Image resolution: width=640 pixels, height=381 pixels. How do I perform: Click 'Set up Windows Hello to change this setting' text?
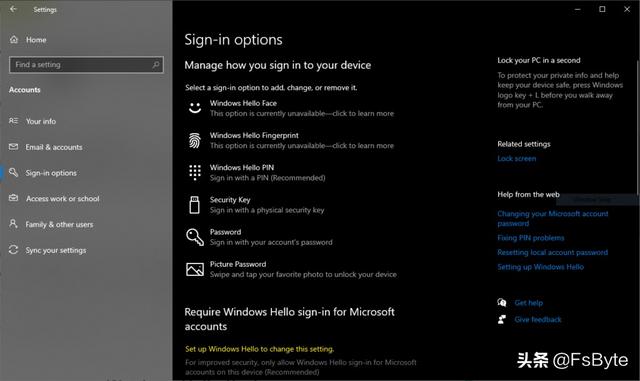pos(260,349)
